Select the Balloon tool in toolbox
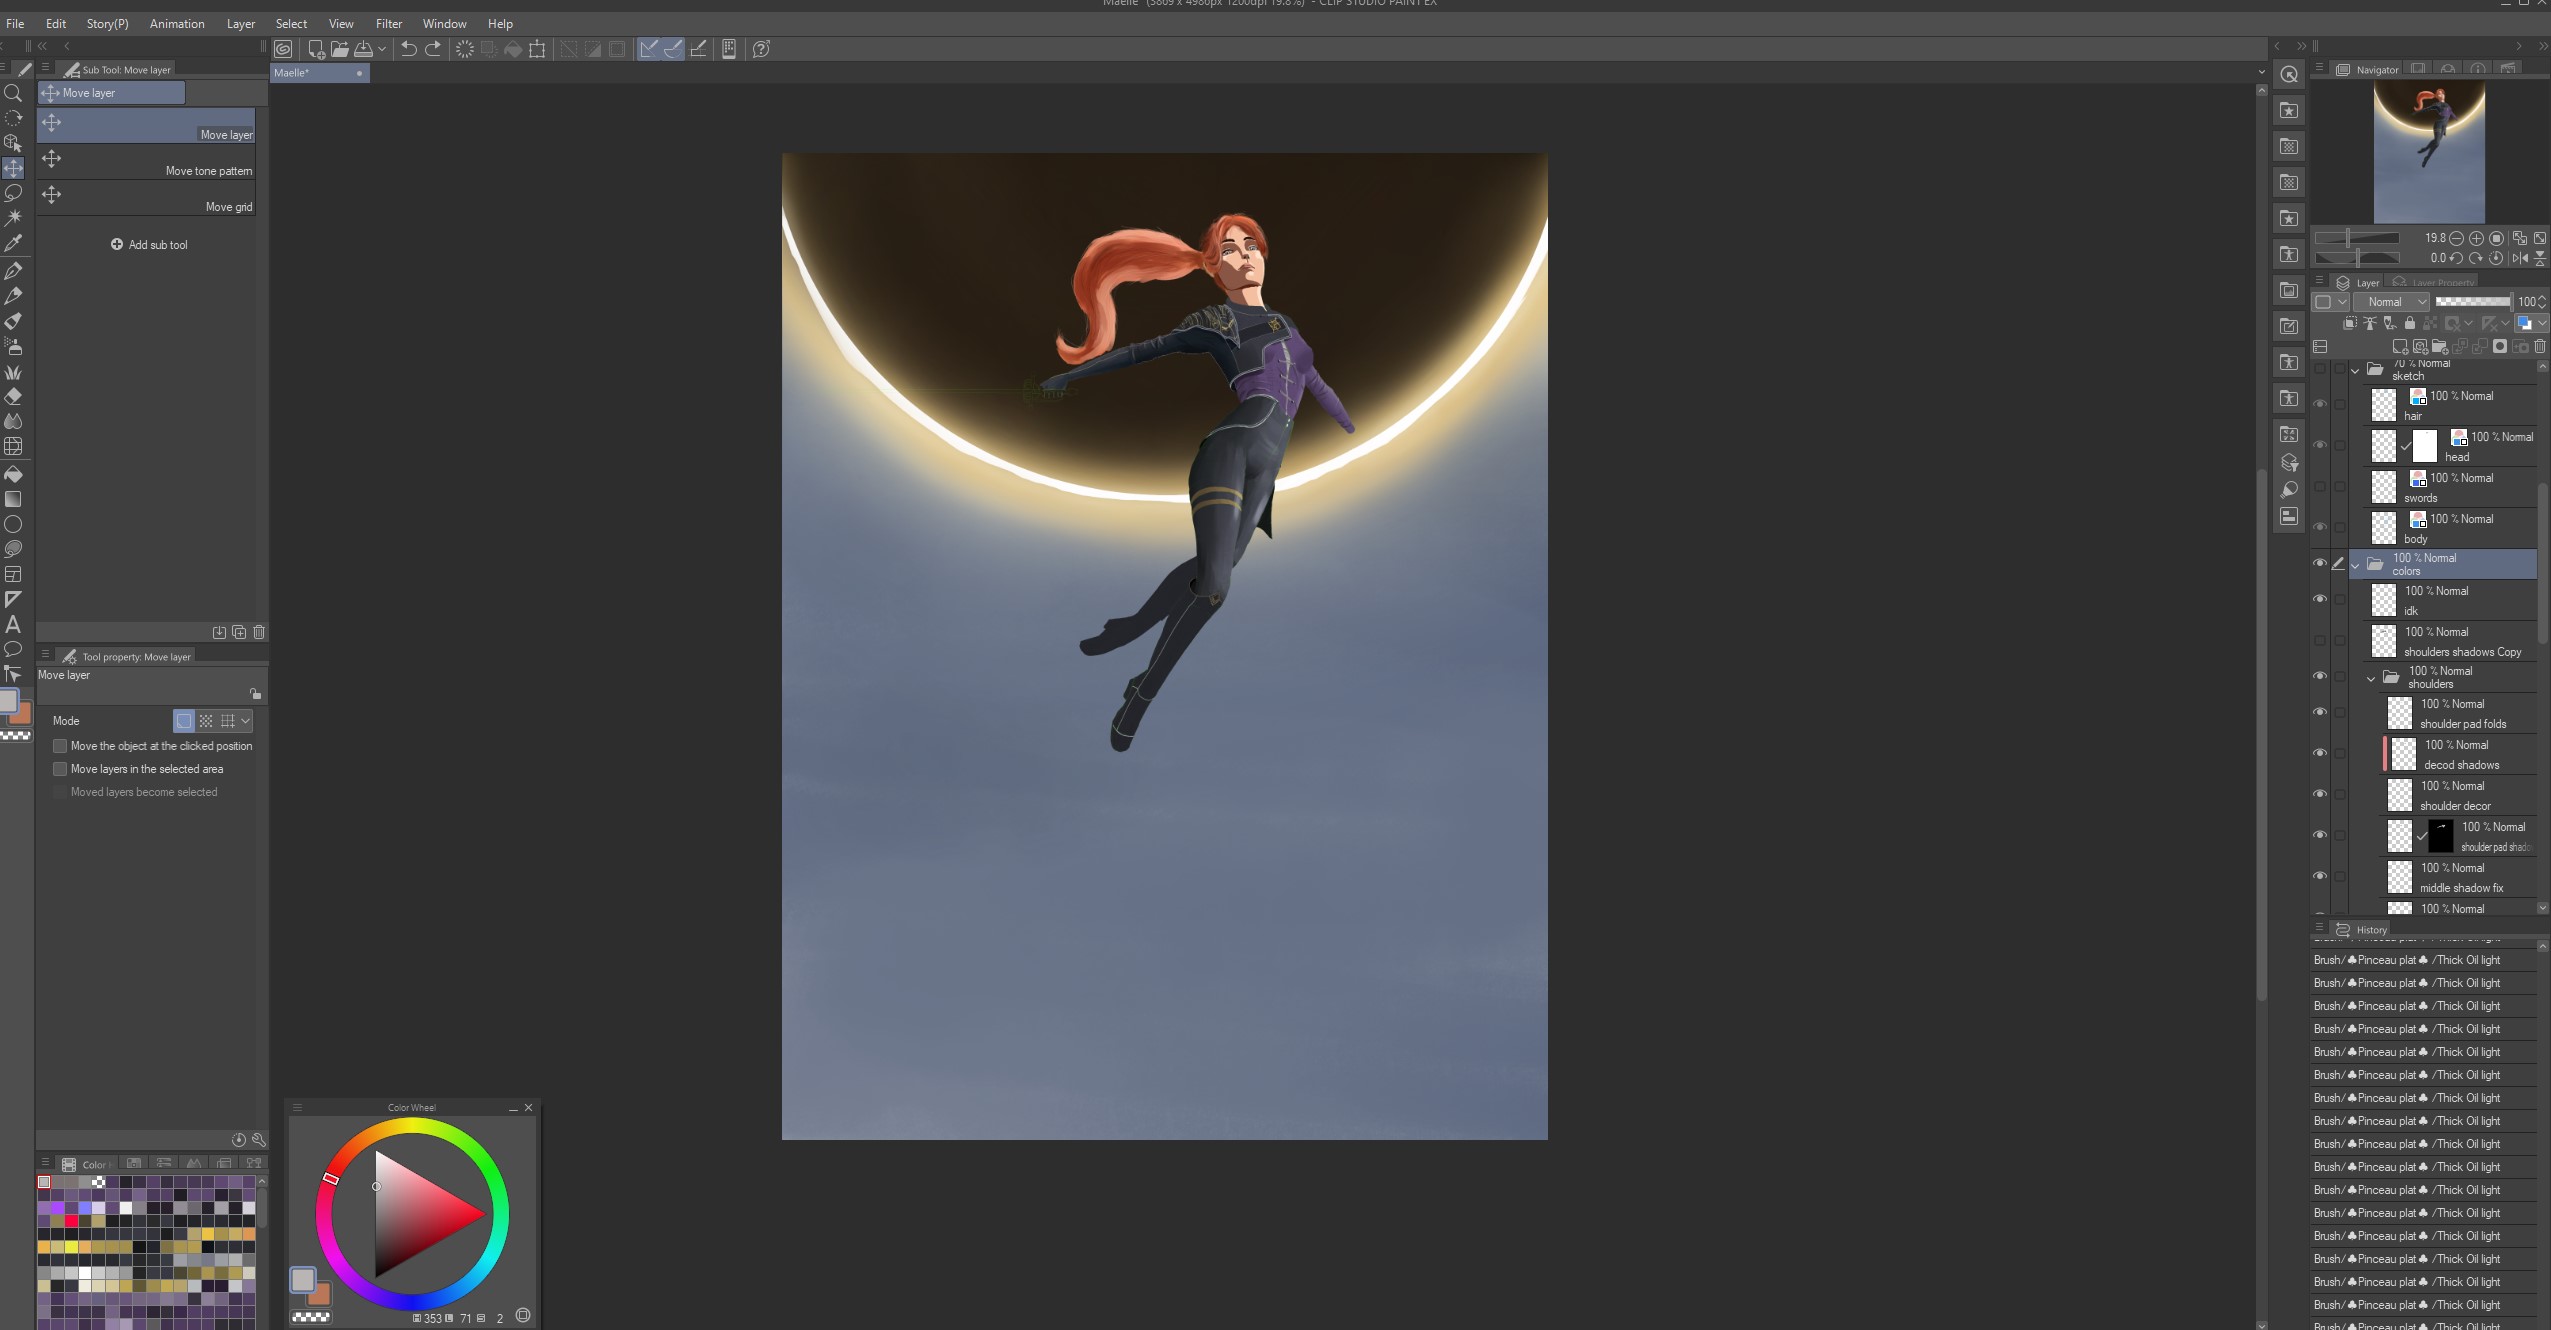 click(x=13, y=649)
